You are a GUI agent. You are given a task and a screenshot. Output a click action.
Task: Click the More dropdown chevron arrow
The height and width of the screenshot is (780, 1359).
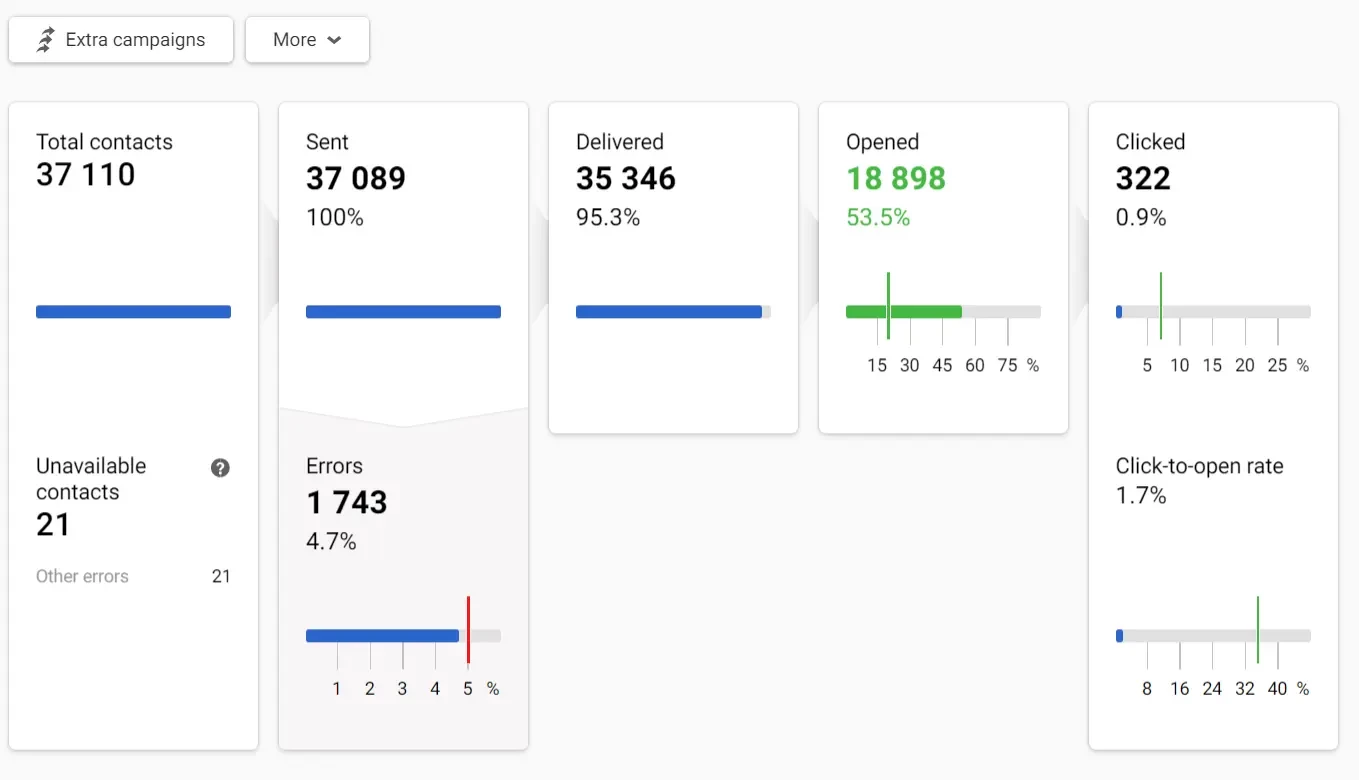tap(334, 40)
